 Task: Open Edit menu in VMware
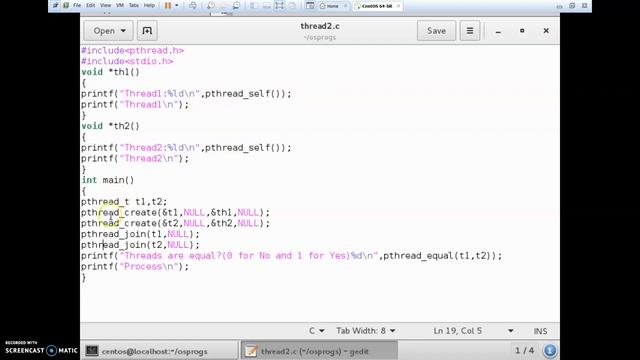coord(91,6)
